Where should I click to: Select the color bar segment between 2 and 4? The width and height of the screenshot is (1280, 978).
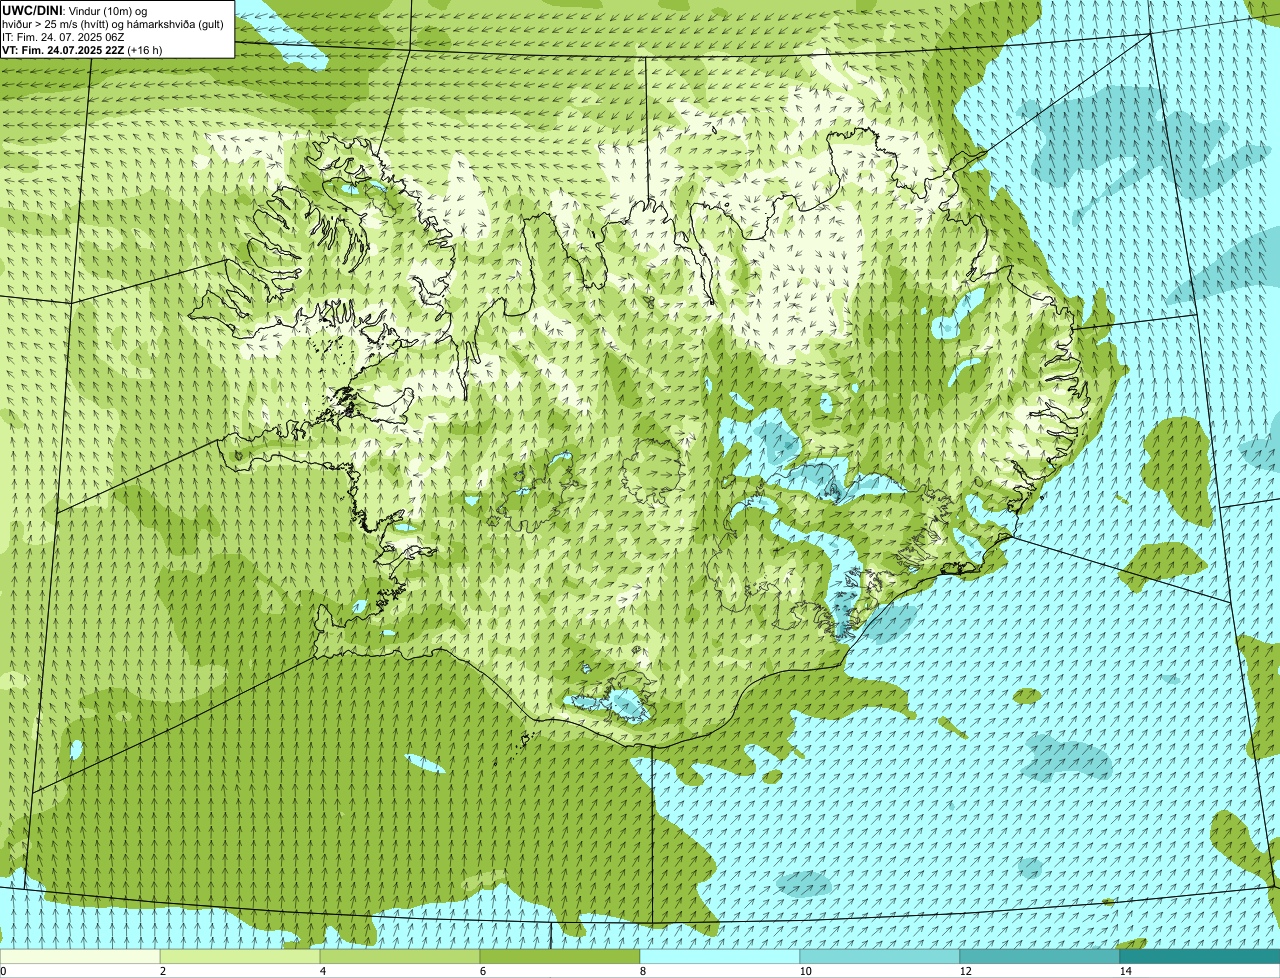pyautogui.click(x=240, y=956)
